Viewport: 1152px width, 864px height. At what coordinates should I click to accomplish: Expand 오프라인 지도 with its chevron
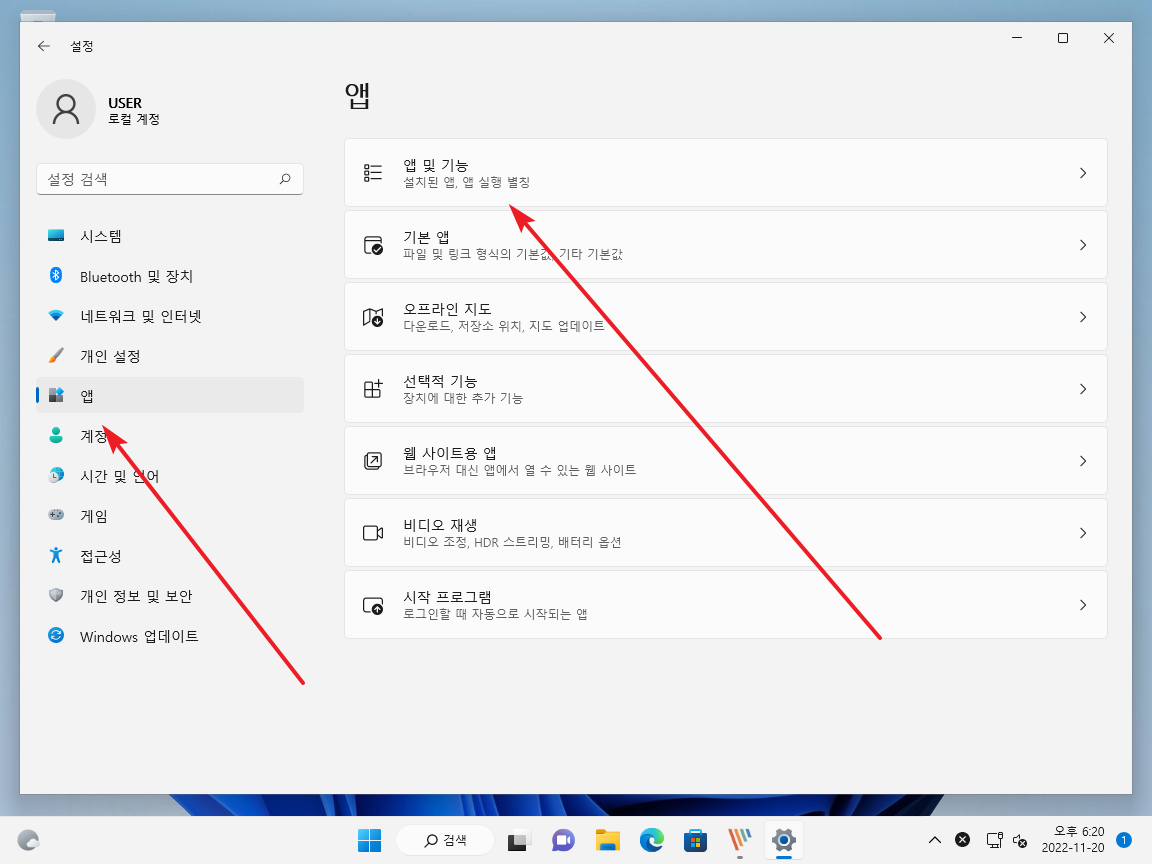pyautogui.click(x=1083, y=316)
